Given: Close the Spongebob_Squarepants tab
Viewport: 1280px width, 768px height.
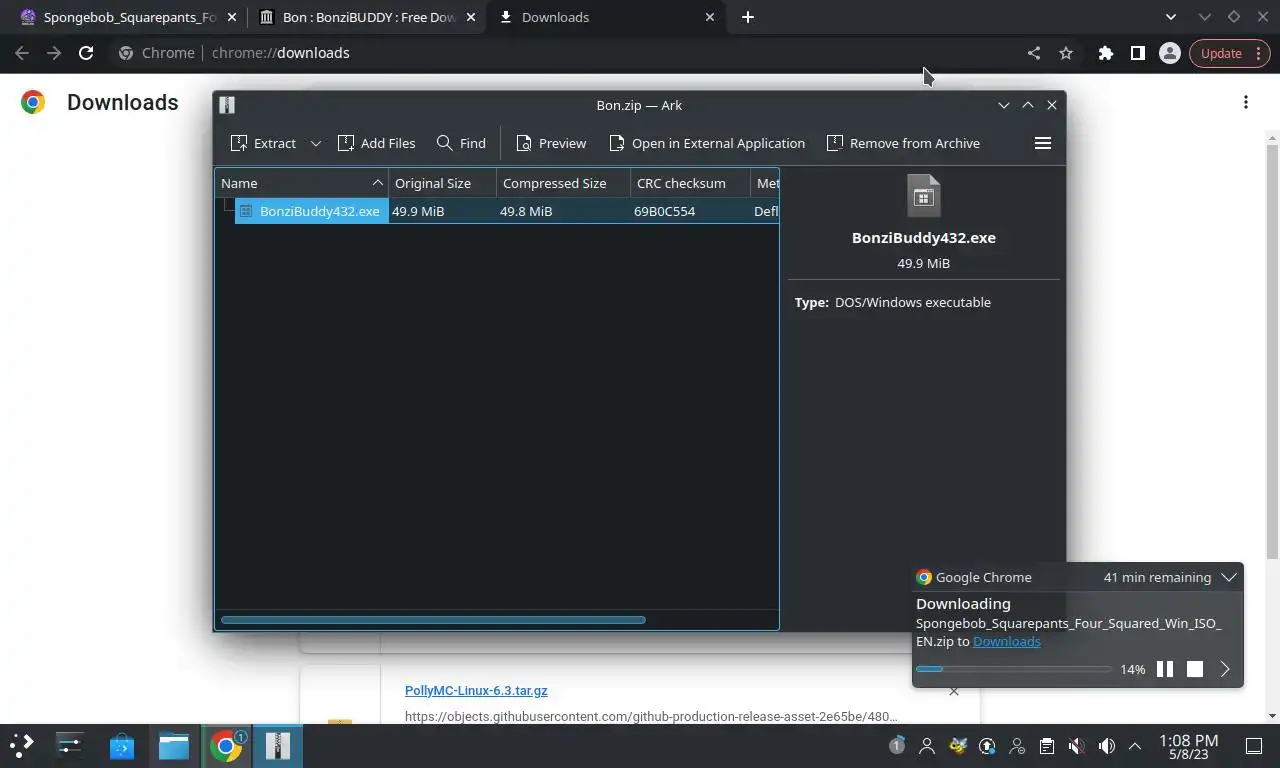Looking at the screenshot, I should pyautogui.click(x=232, y=17).
